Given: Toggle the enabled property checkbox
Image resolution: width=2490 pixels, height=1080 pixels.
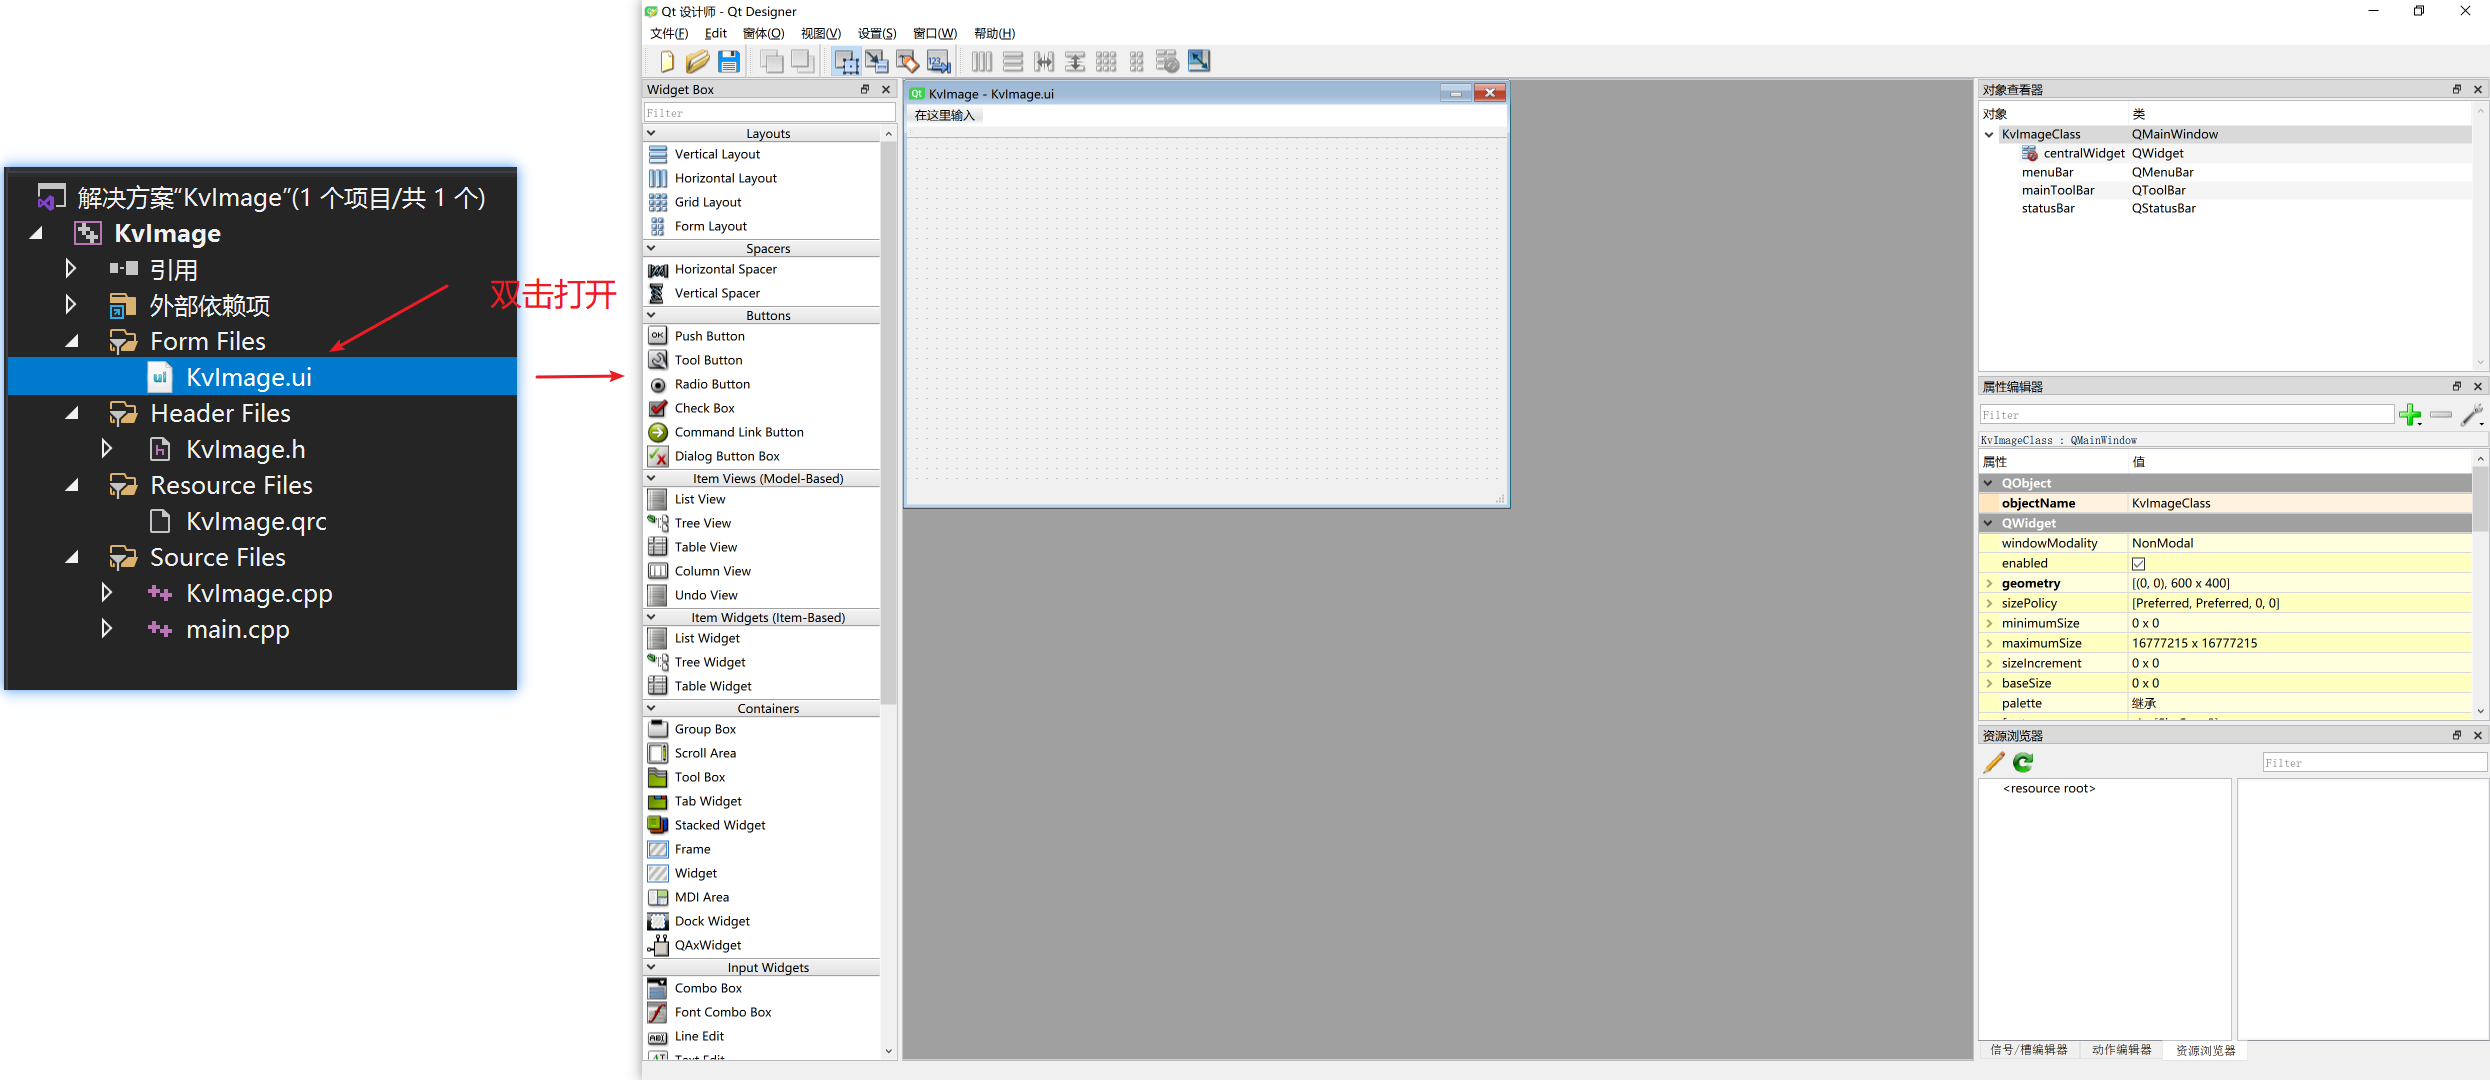Looking at the screenshot, I should point(2138,564).
